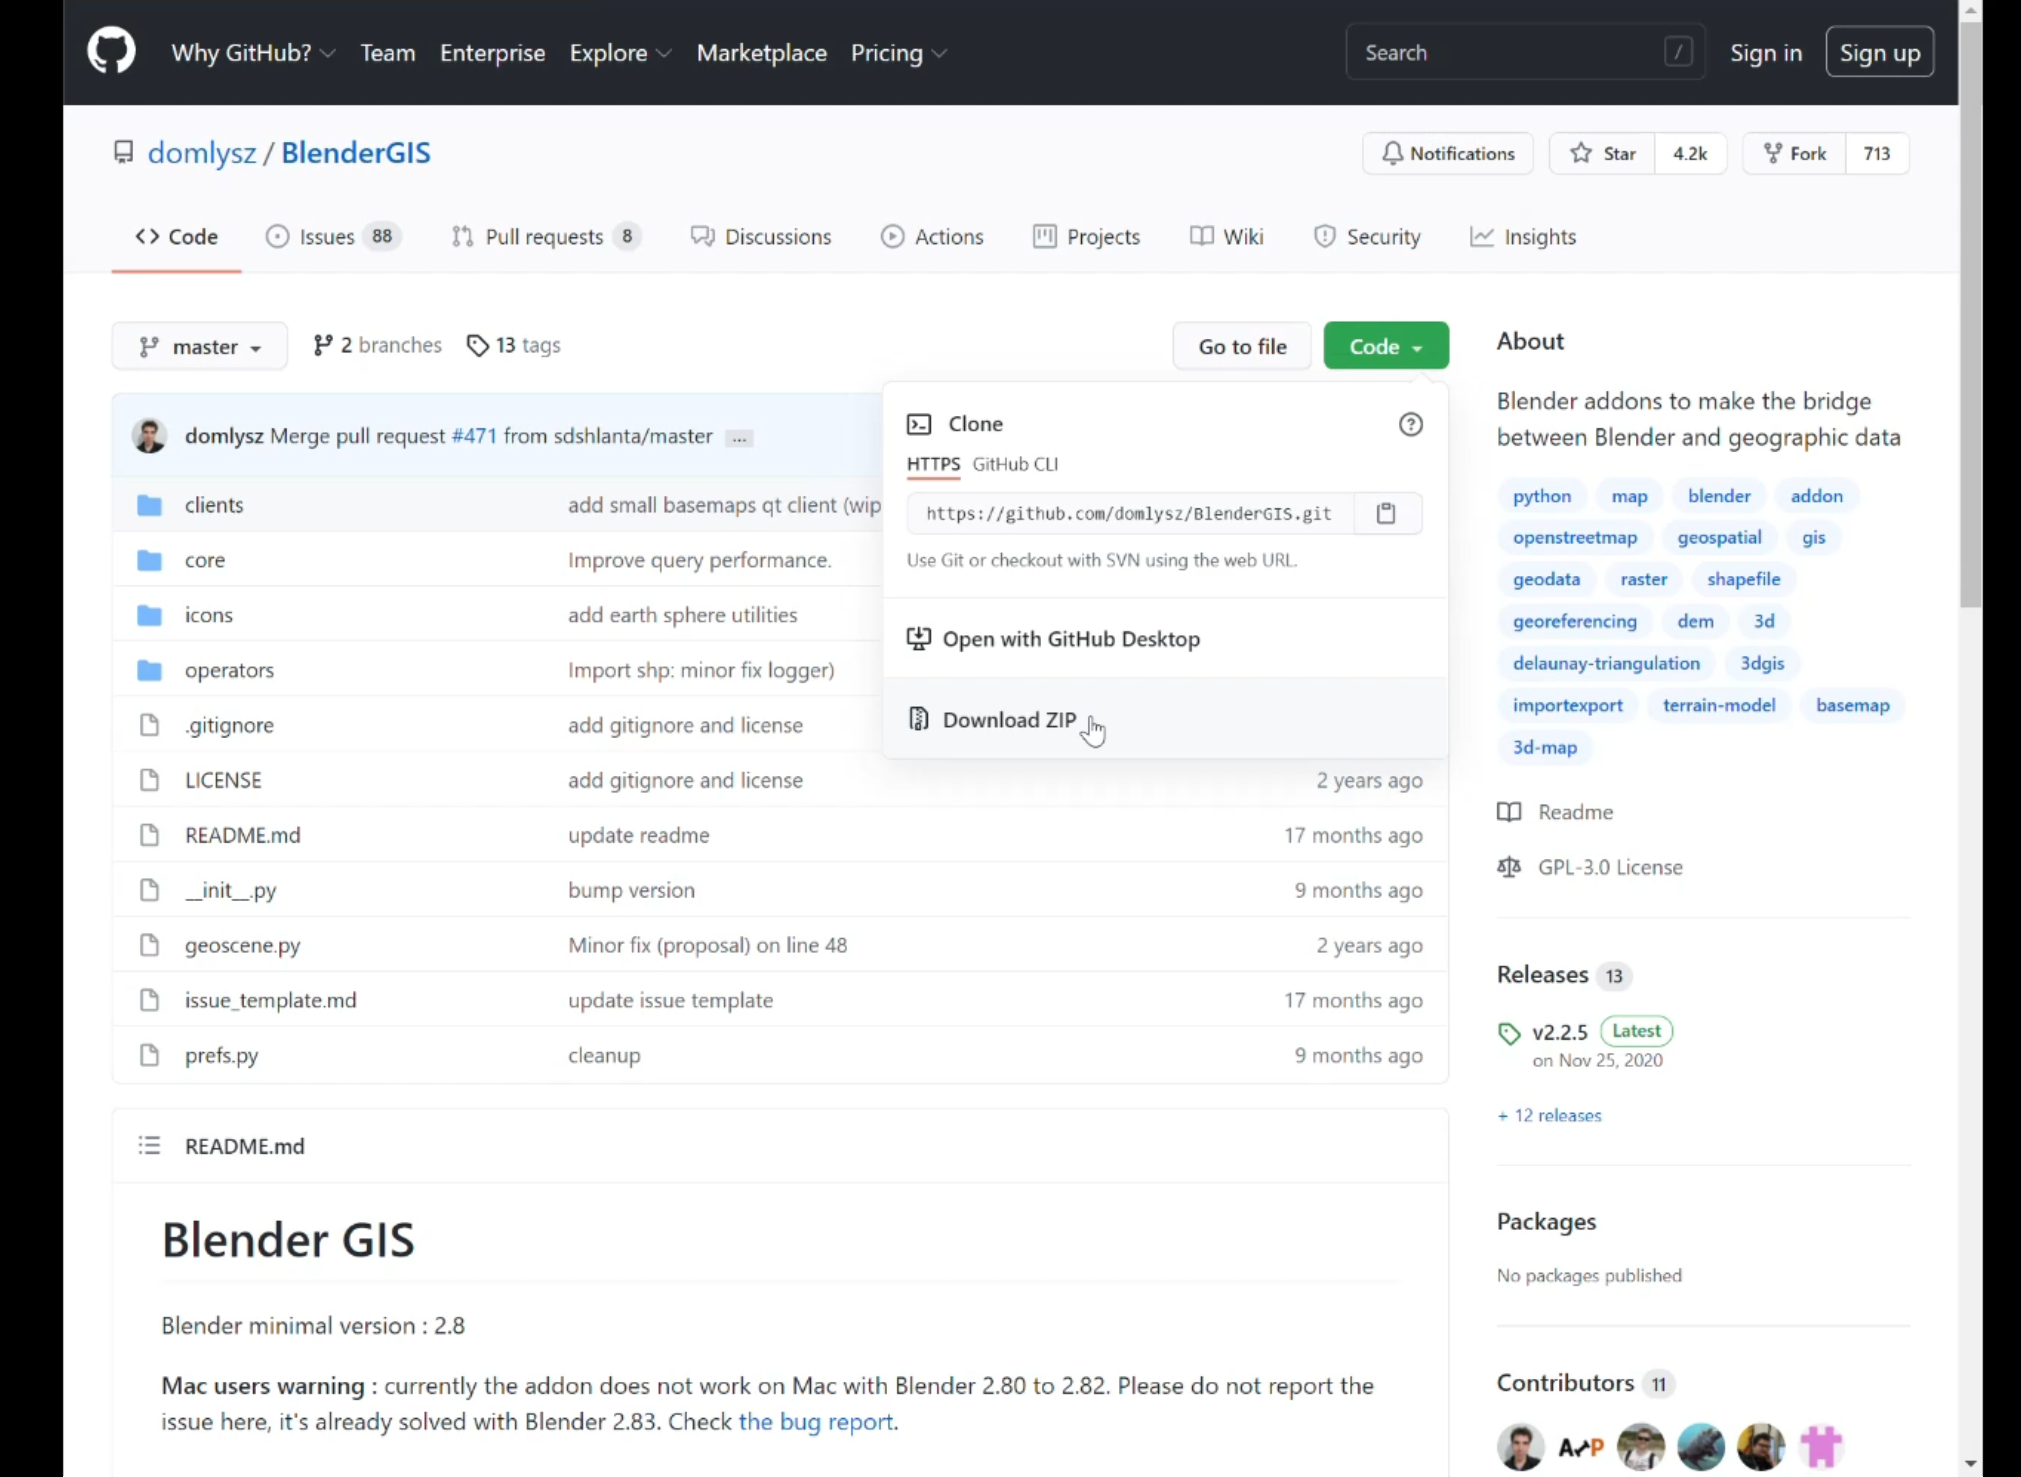Copy clone URL with clipboard icon
Screen dimensions: 2021x1477
[x=1386, y=513]
